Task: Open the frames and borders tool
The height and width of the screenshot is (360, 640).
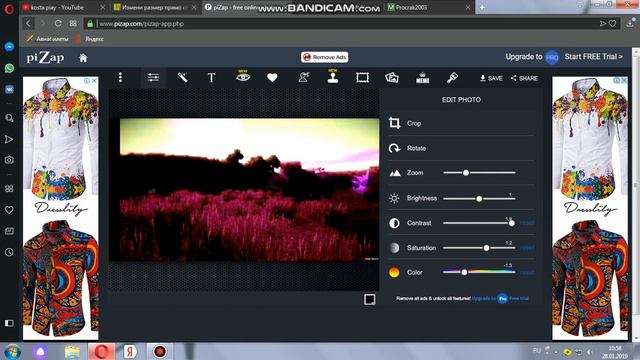Action: pyautogui.click(x=362, y=78)
